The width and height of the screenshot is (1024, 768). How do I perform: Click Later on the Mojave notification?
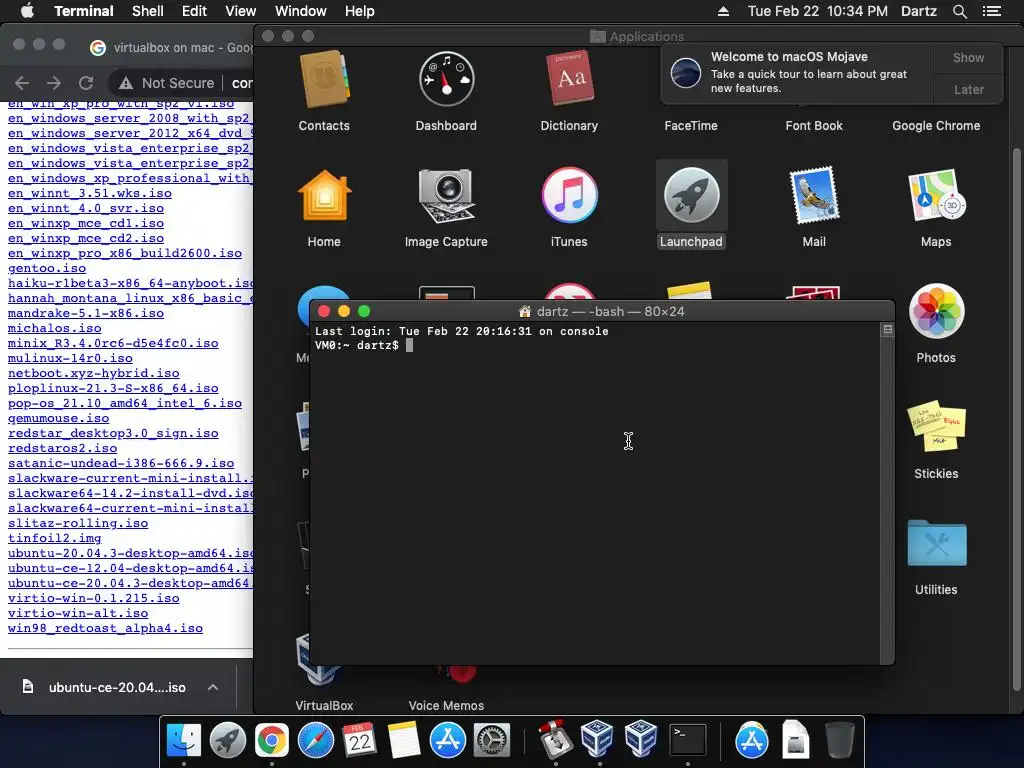tap(968, 89)
